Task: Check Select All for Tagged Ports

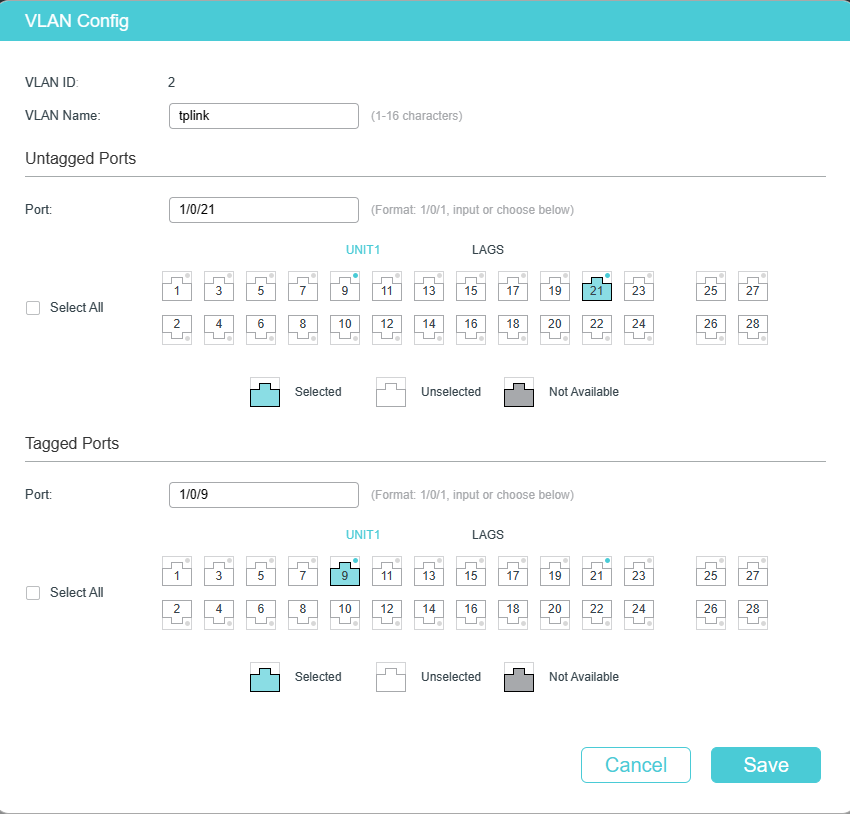Action: click(x=33, y=593)
